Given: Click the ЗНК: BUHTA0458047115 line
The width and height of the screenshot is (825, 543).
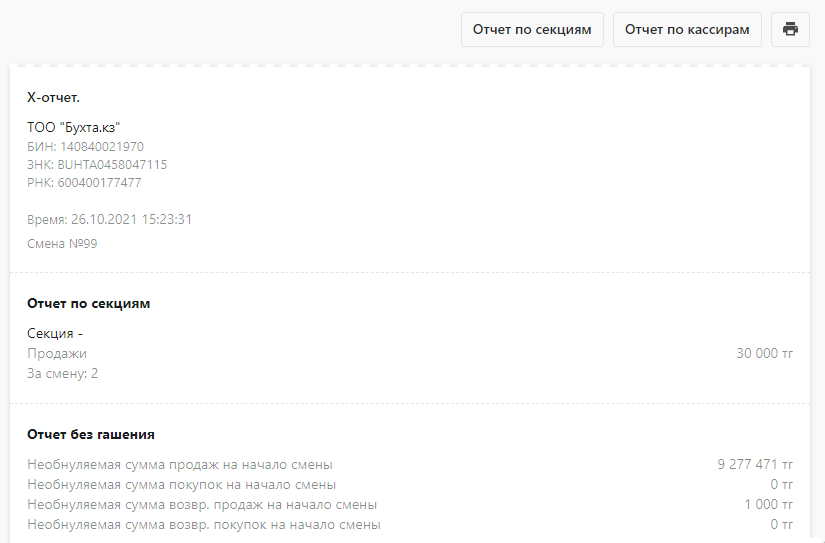Looking at the screenshot, I should click(97, 165).
